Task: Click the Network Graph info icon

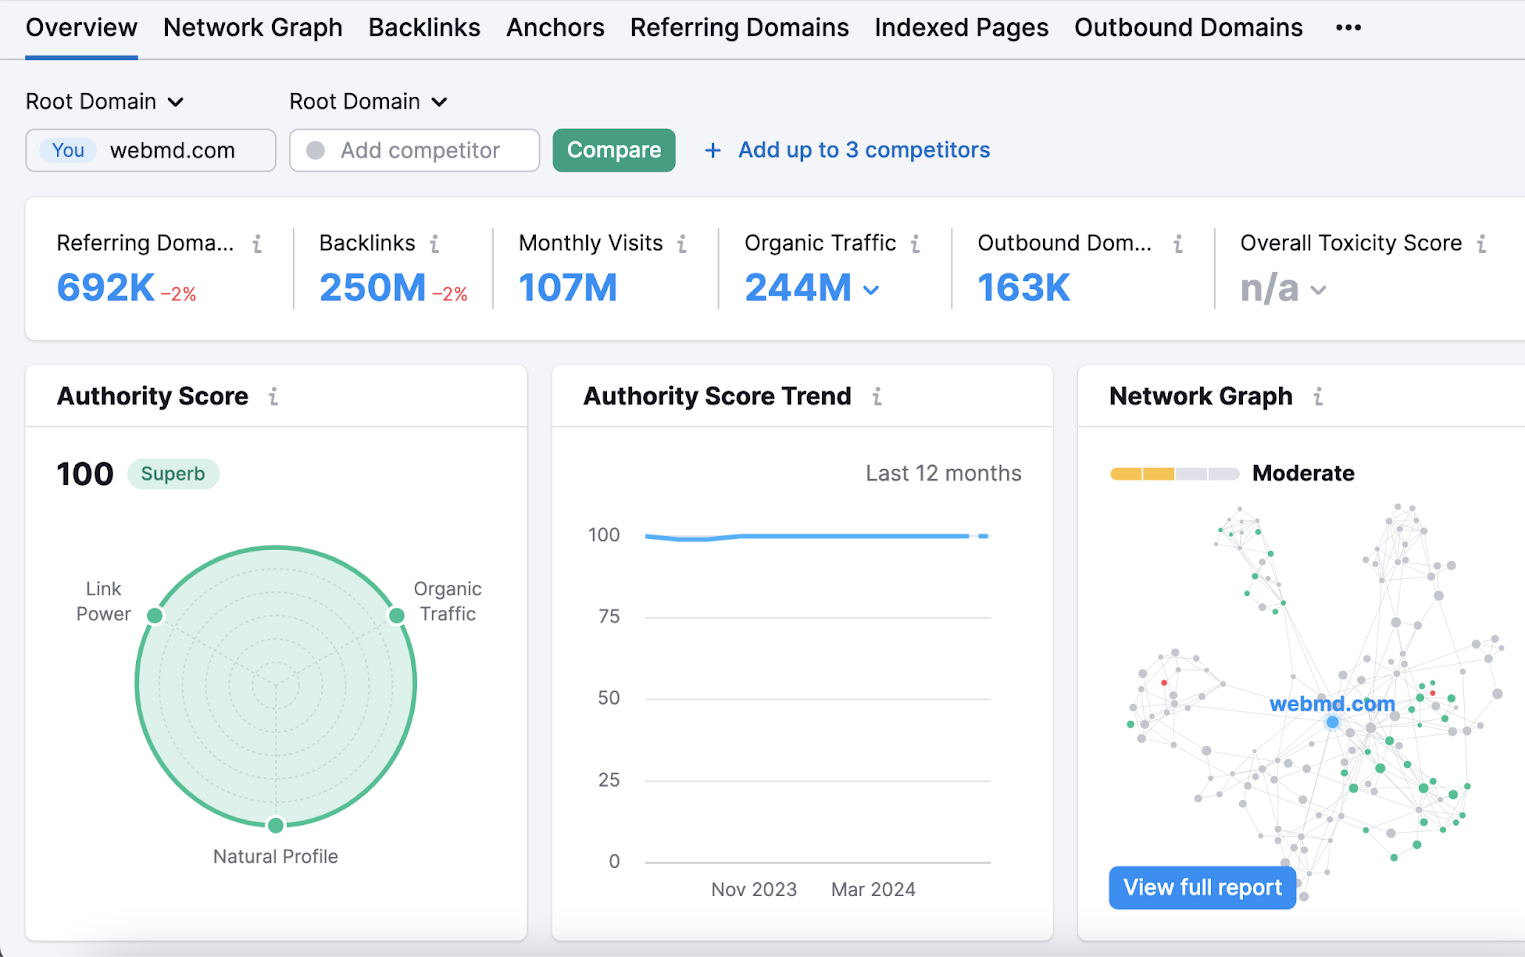Action: pos(1318,396)
